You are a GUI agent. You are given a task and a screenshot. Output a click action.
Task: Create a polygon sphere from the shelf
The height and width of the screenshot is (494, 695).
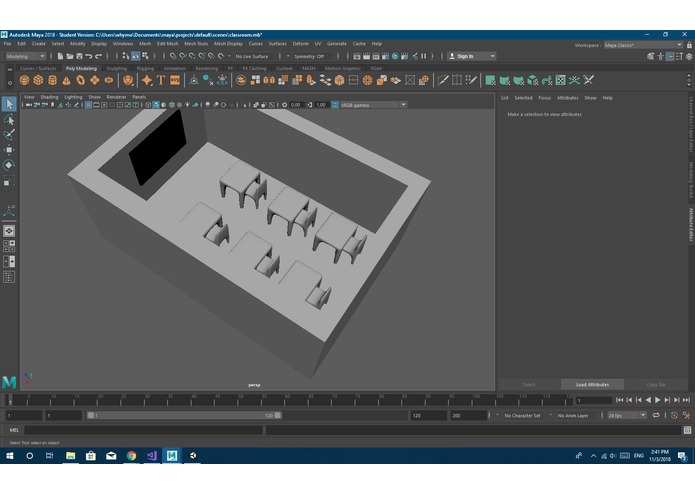click(x=24, y=80)
